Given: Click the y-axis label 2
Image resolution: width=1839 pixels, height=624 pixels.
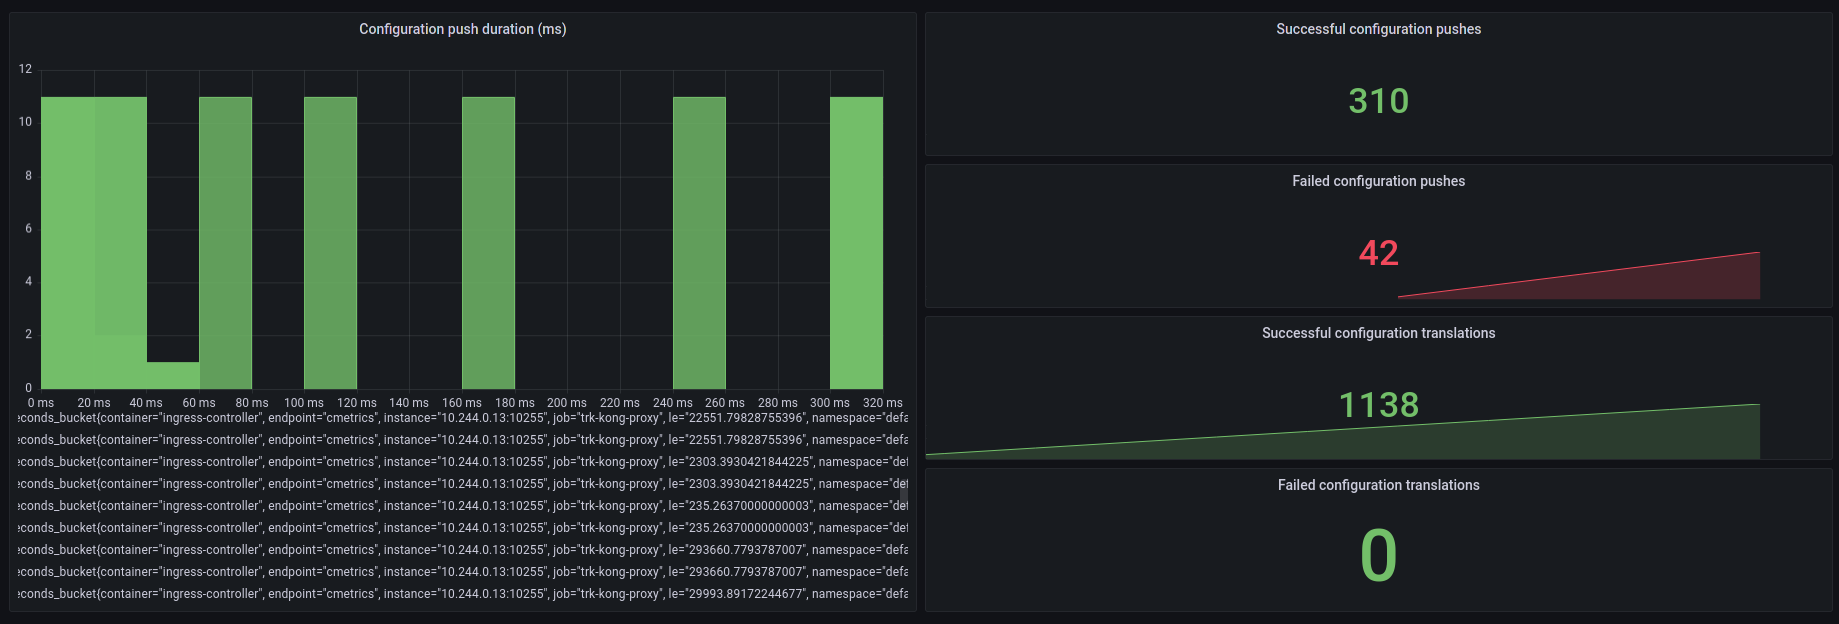Looking at the screenshot, I should coord(28,335).
